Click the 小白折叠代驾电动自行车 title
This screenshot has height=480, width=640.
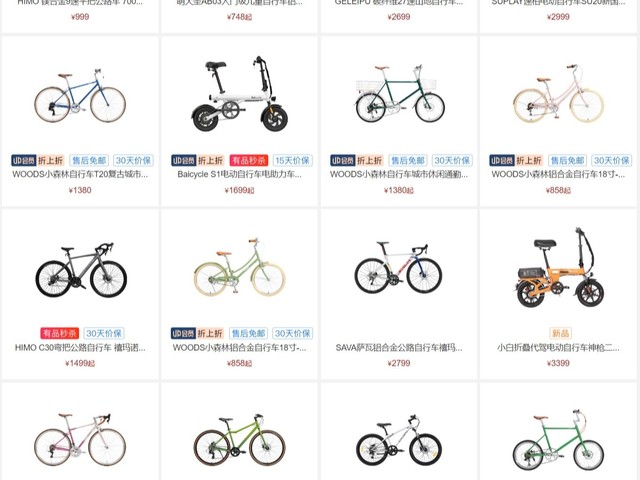coord(558,348)
